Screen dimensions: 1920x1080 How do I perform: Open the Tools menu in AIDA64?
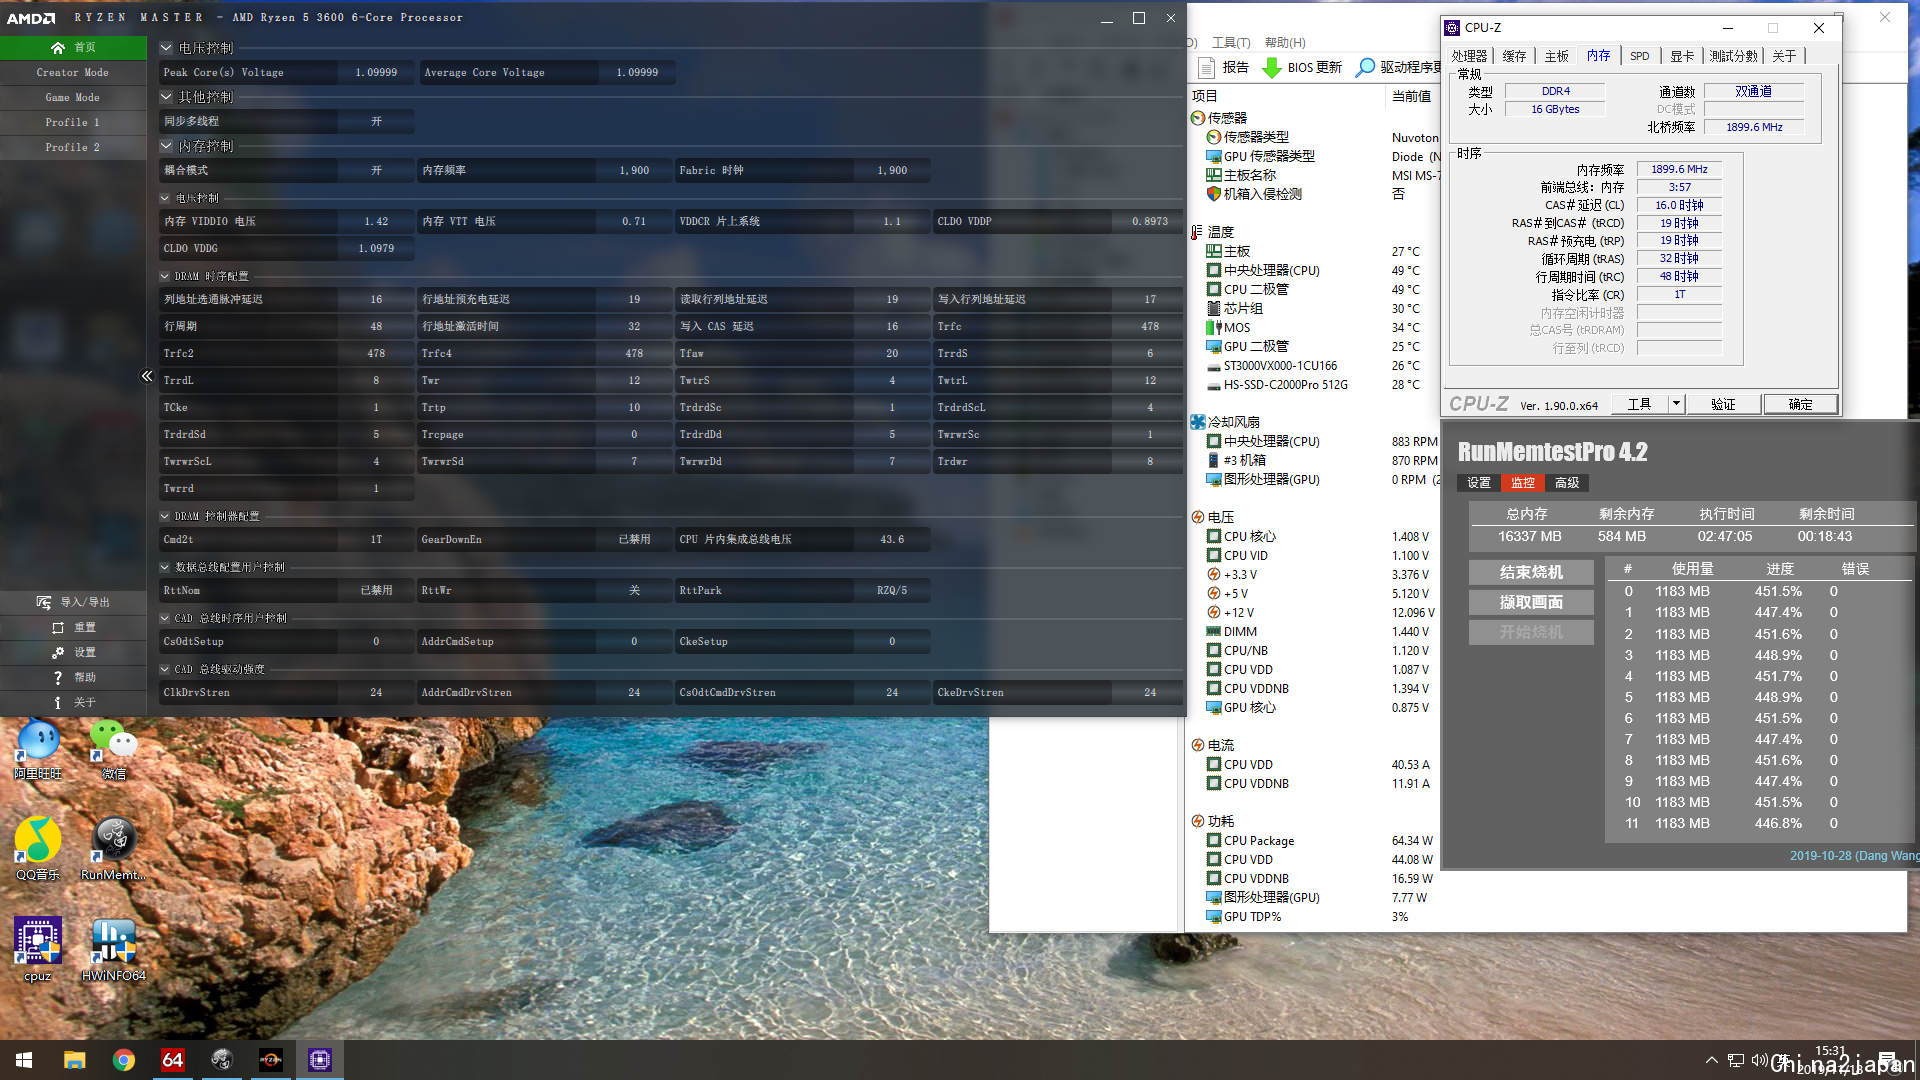1231,42
